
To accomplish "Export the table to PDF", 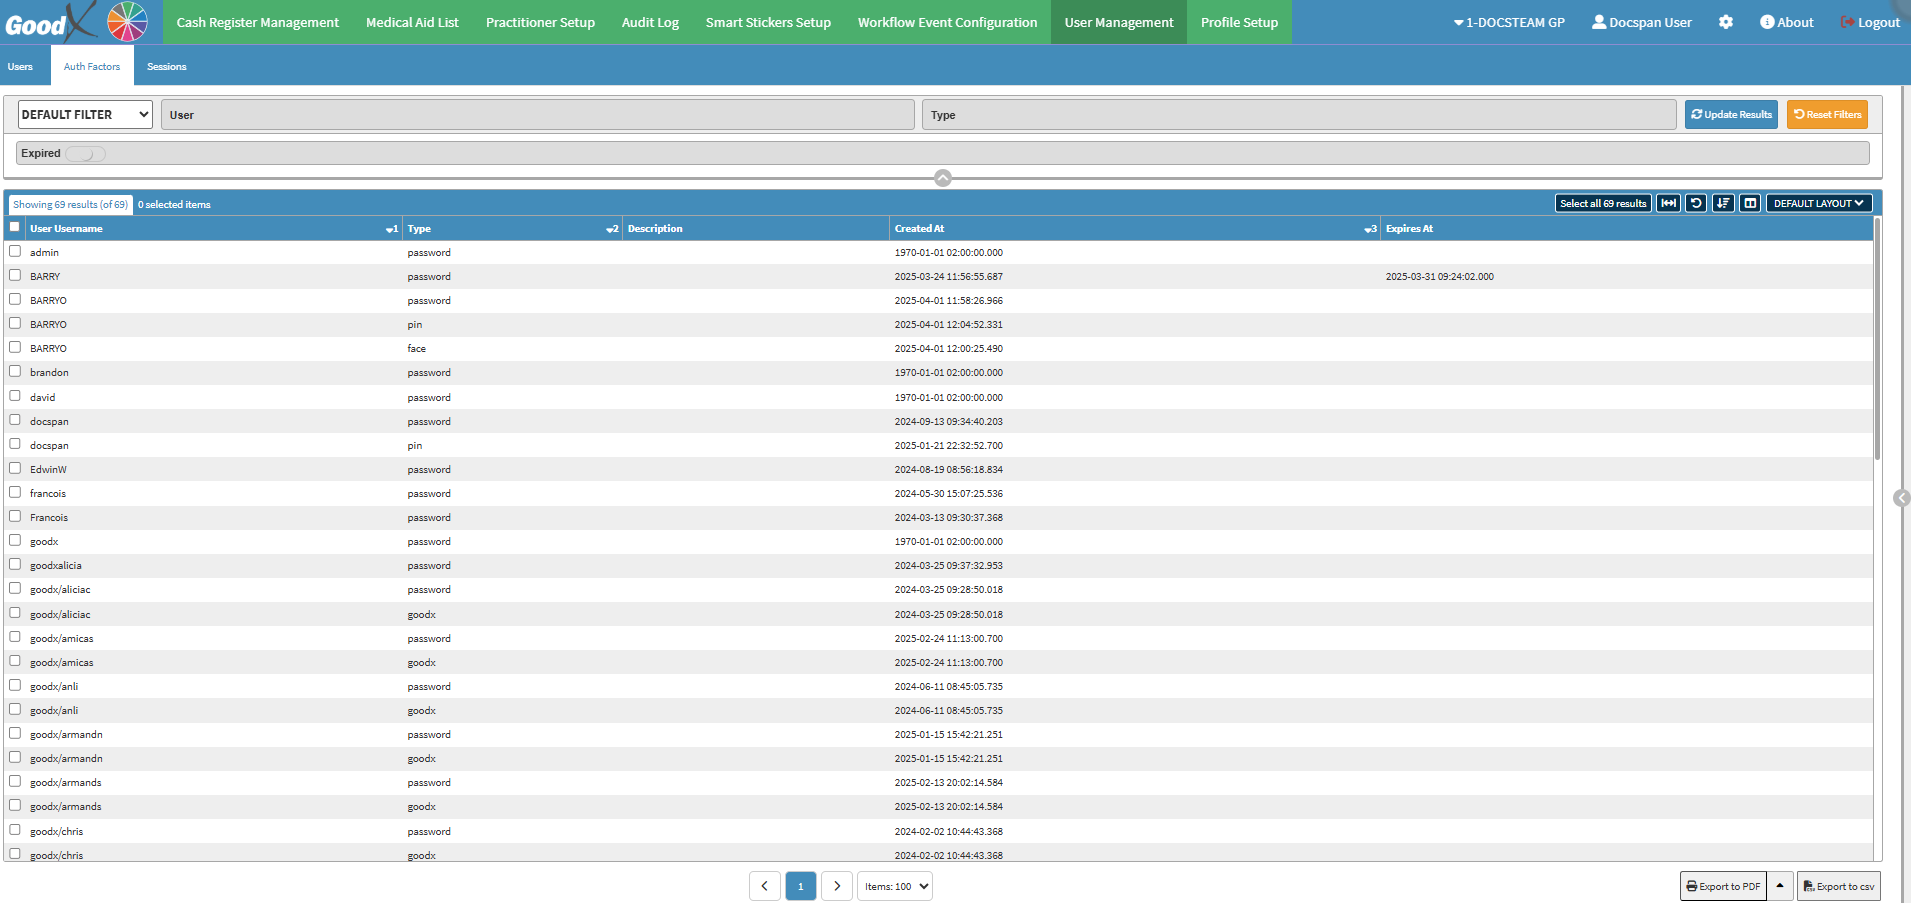I will click(x=1723, y=886).
